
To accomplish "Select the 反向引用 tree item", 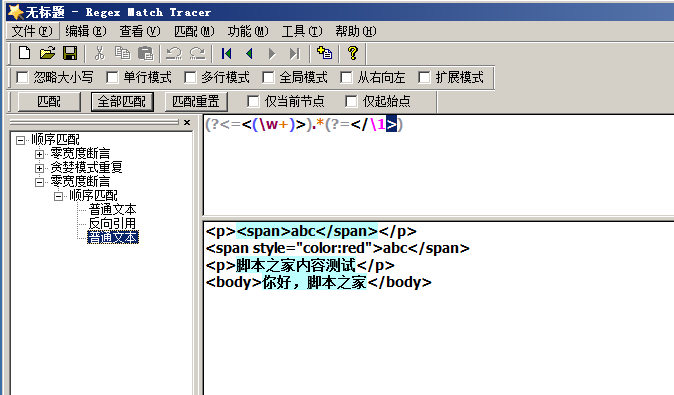I will click(x=112, y=224).
